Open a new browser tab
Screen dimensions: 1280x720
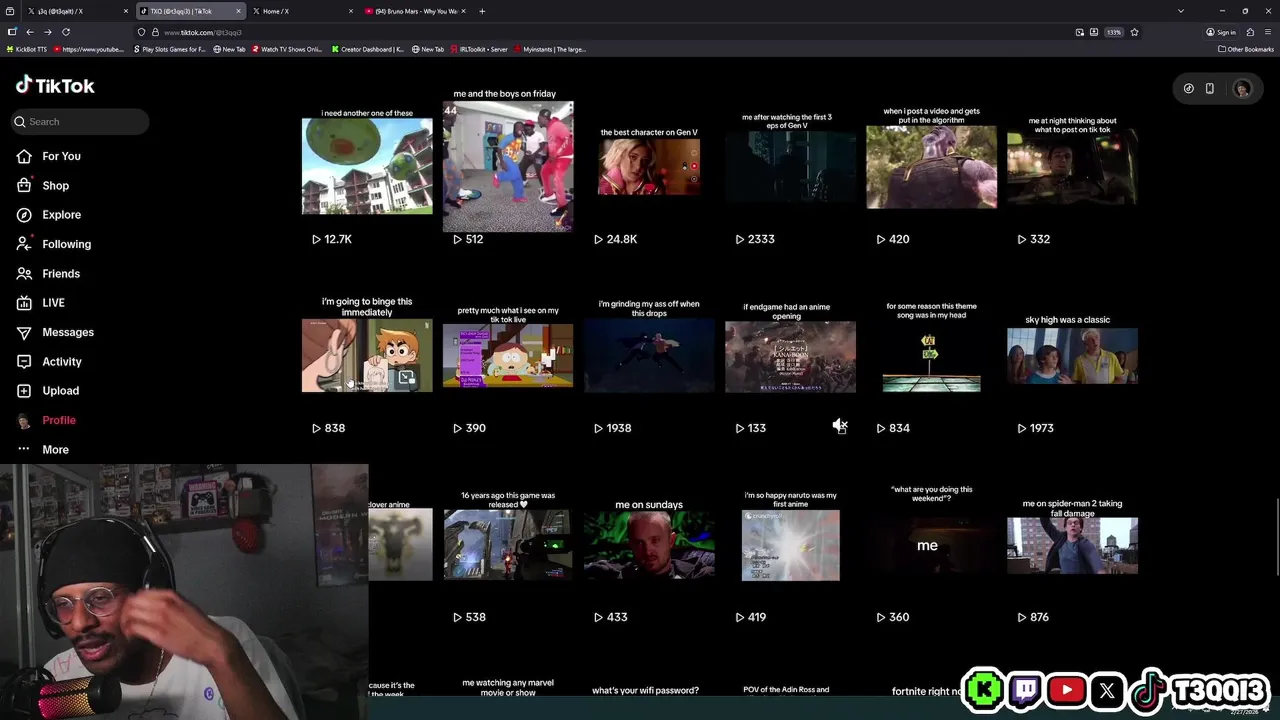coord(482,11)
